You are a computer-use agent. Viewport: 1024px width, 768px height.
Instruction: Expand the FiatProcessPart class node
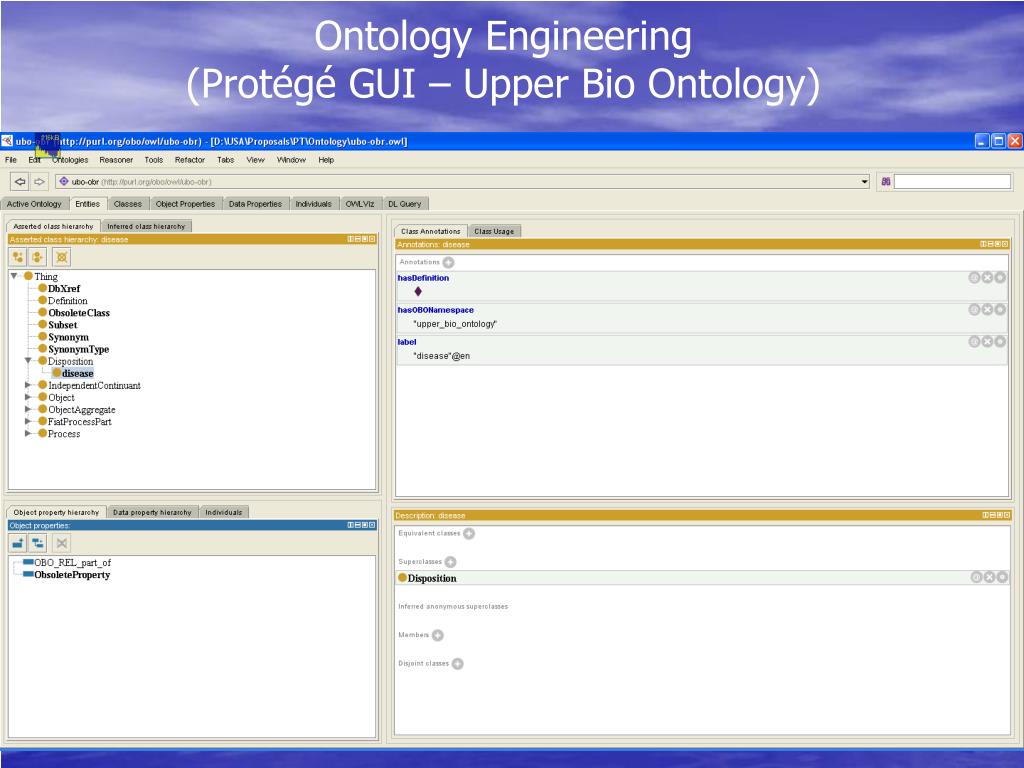(x=28, y=421)
